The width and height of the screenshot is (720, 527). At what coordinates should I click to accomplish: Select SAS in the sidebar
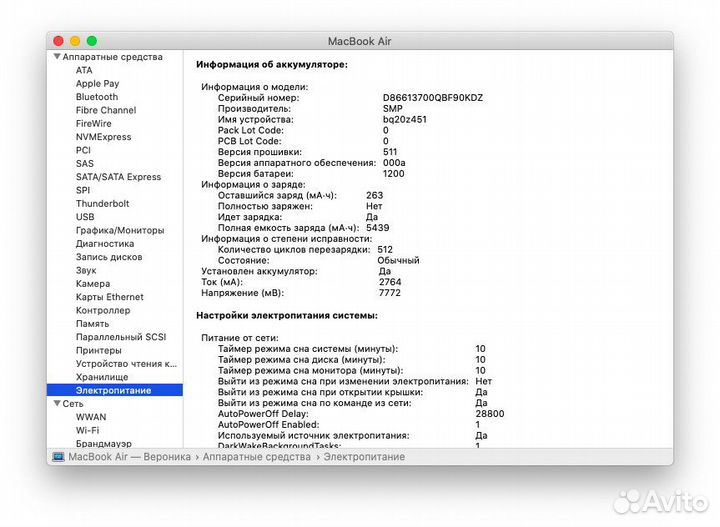pyautogui.click(x=84, y=163)
